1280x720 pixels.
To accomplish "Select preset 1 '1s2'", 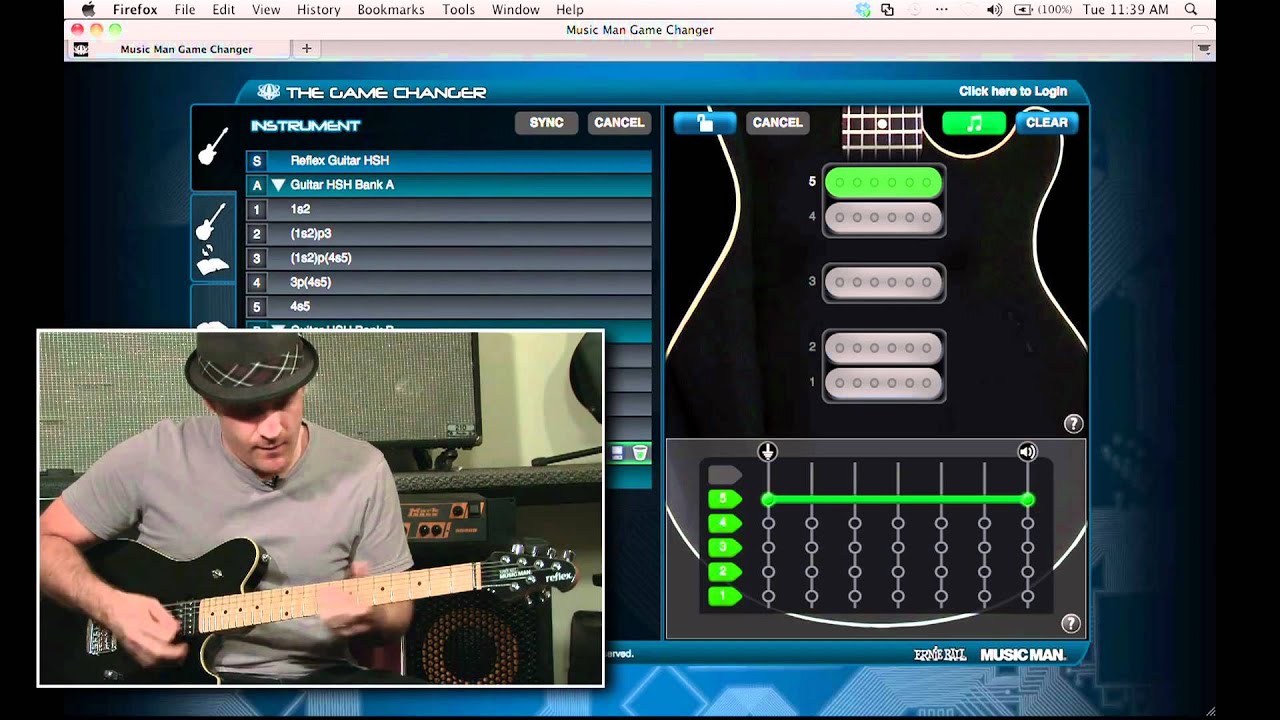I will coord(449,209).
